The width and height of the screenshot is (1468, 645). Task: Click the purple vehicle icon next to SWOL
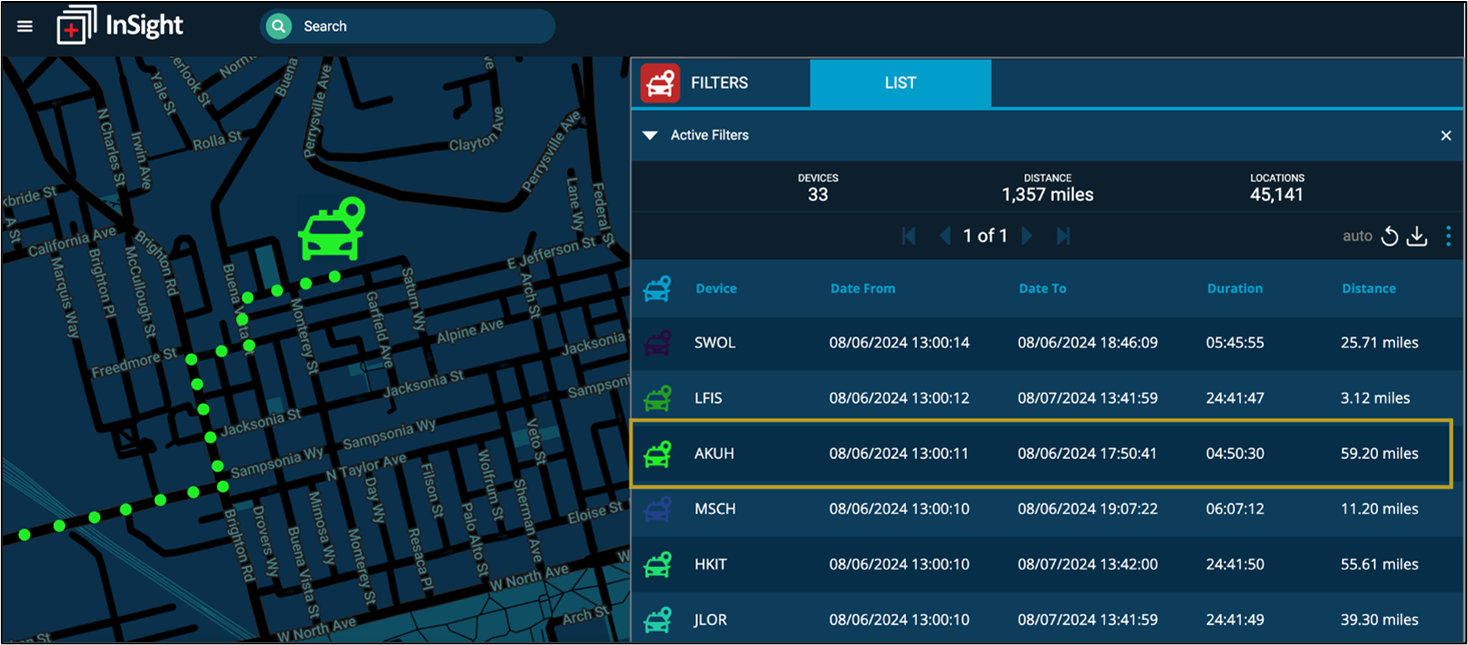(x=657, y=342)
